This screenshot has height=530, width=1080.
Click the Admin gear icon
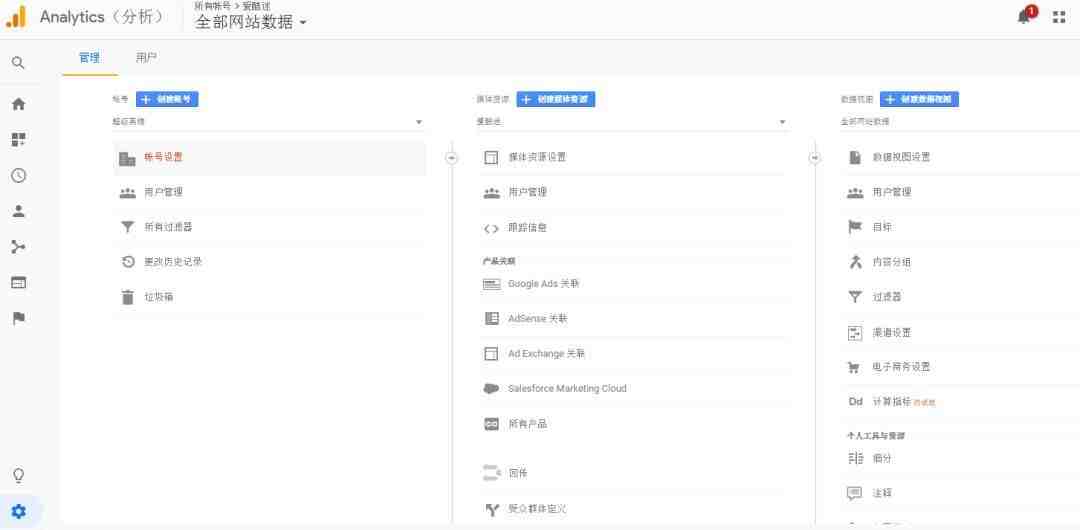(x=19, y=511)
